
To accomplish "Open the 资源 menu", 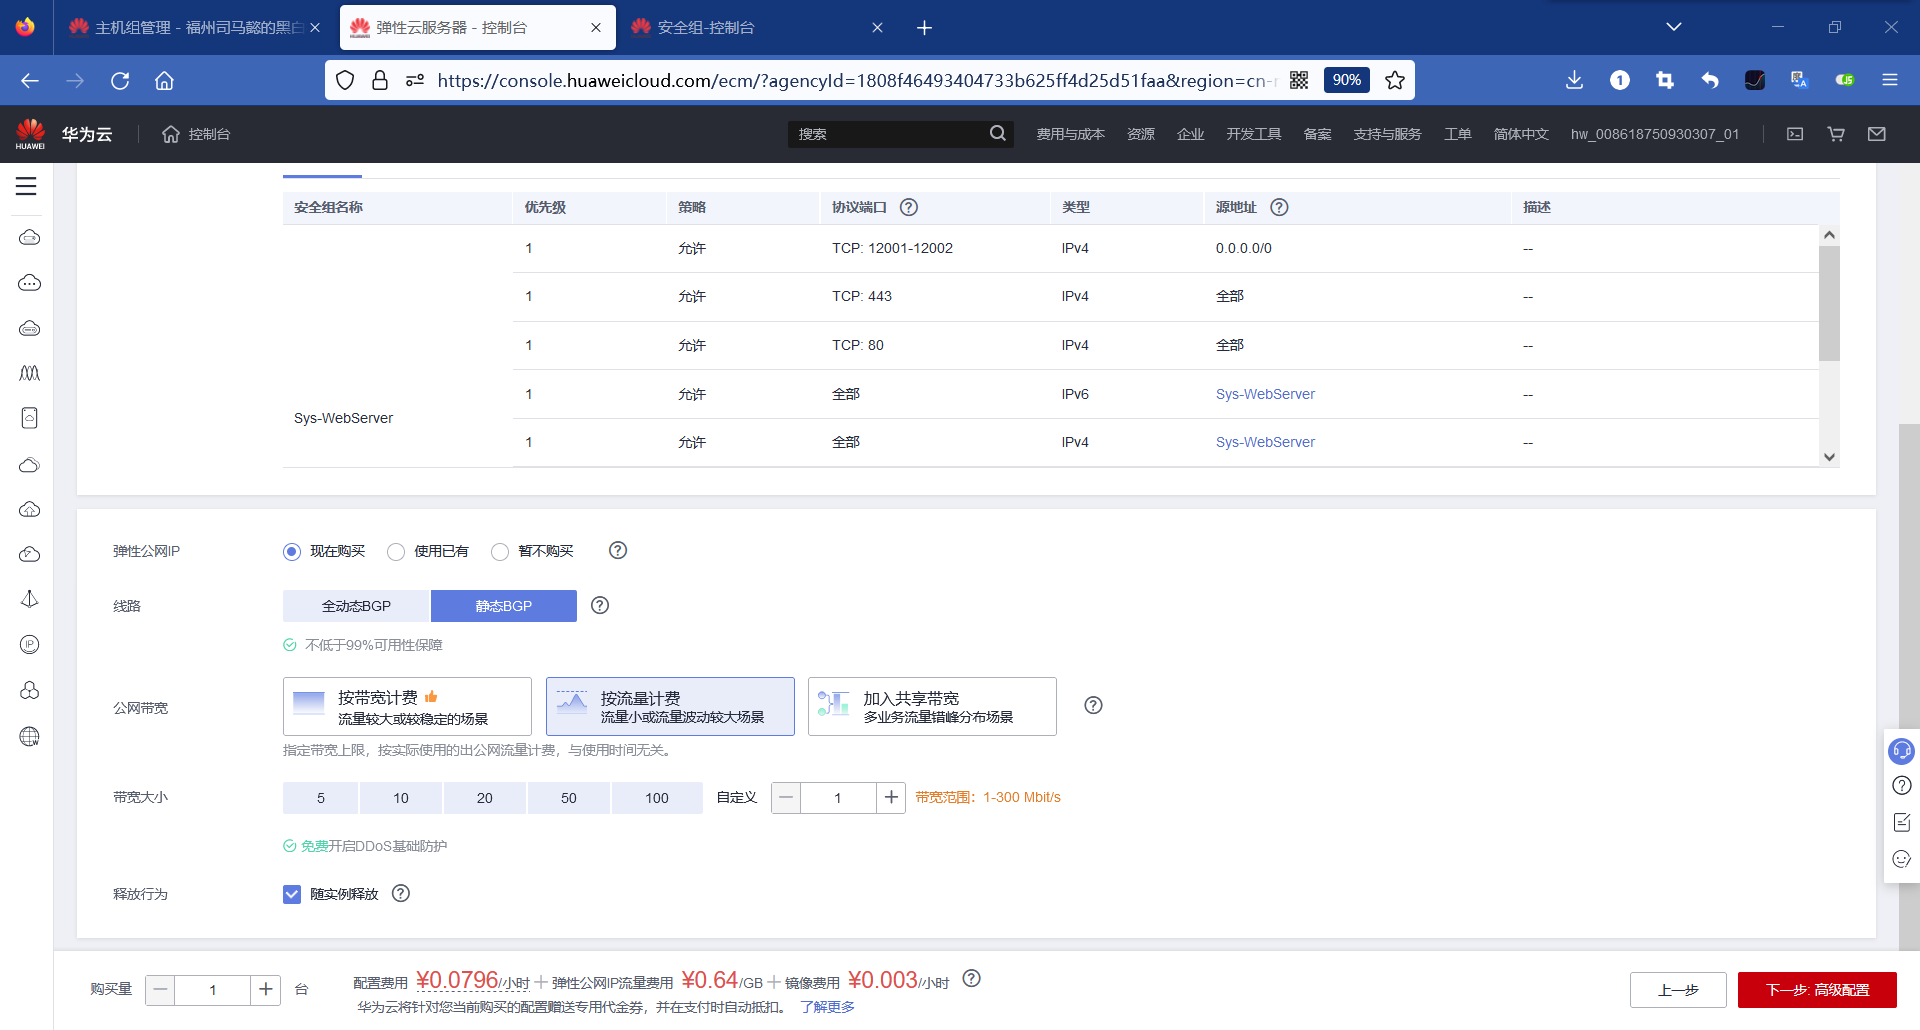I will [1141, 134].
